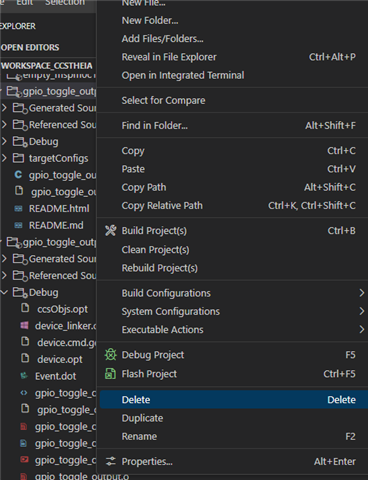Click the Flash Project chip icon
This screenshot has height=480, width=368.
[x=110, y=374]
